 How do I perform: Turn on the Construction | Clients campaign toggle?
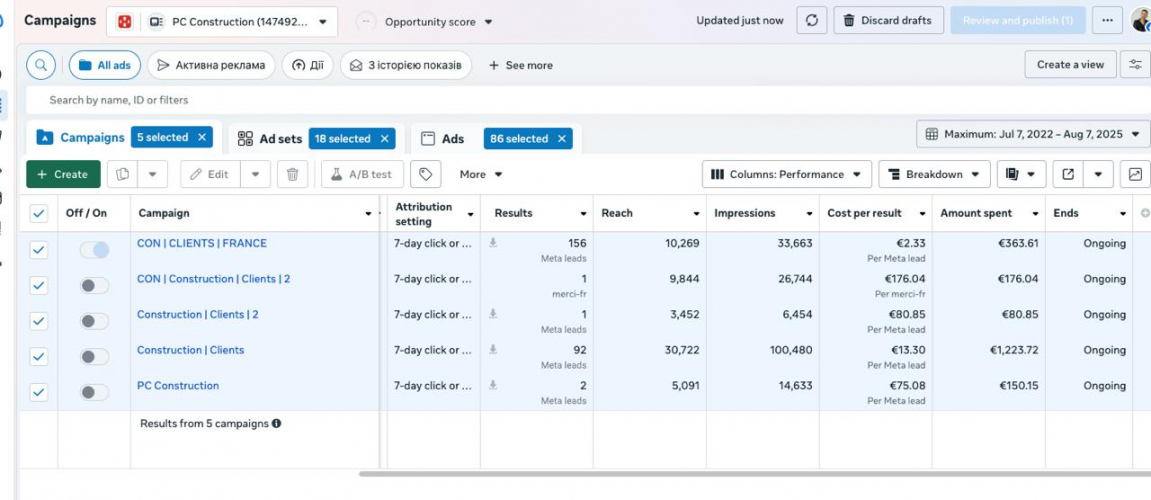(95, 357)
